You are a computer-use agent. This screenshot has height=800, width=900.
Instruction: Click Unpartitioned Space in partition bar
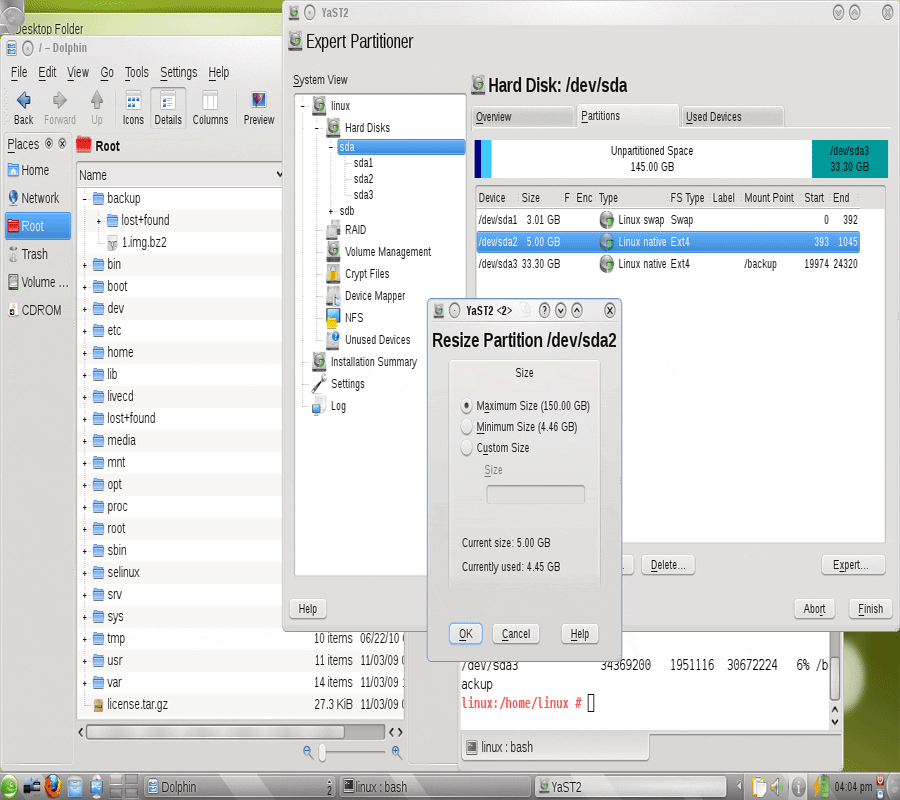(x=651, y=159)
